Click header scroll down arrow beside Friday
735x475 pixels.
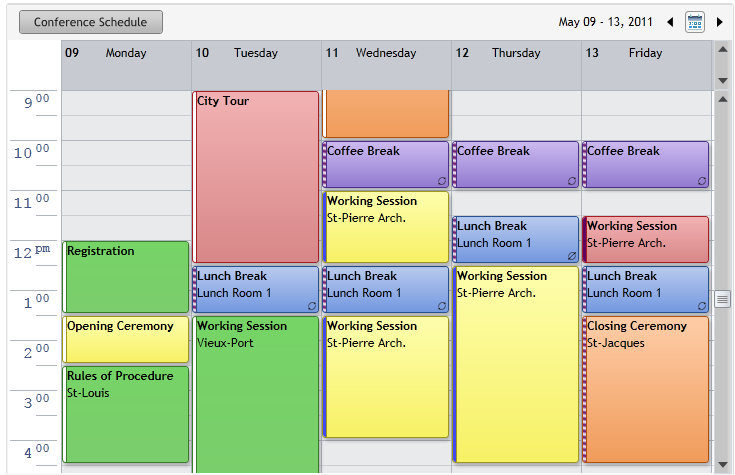(722, 81)
